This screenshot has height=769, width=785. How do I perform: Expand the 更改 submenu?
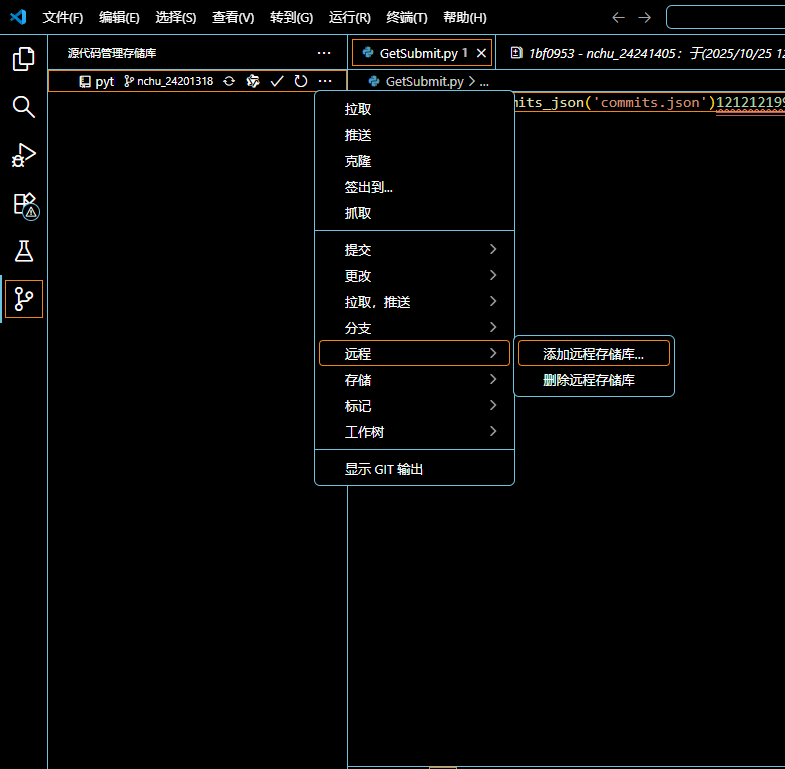coord(415,276)
